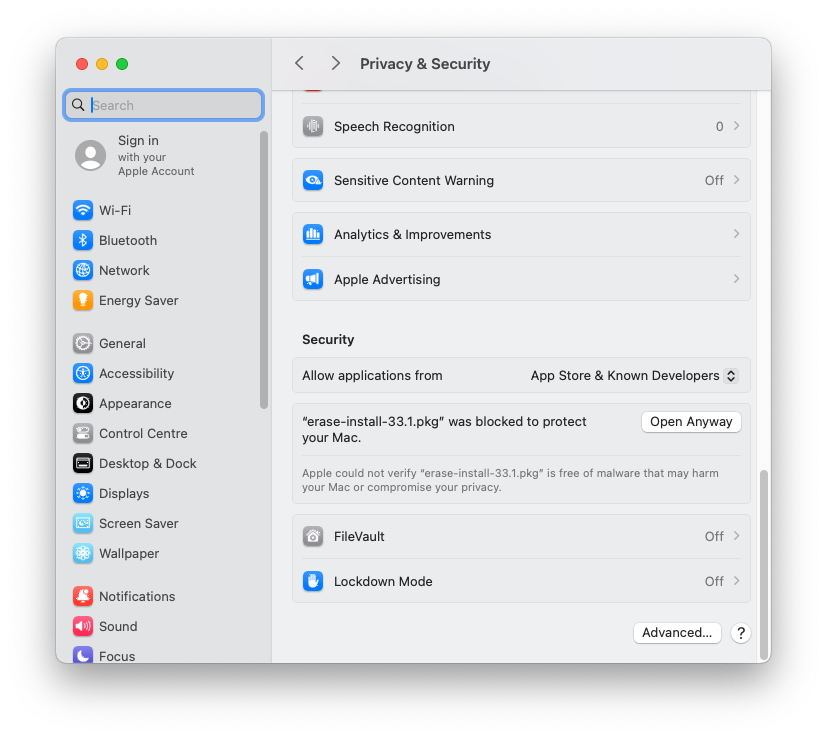Click Lockdown Mode Off status text
827x737 pixels.
[714, 581]
